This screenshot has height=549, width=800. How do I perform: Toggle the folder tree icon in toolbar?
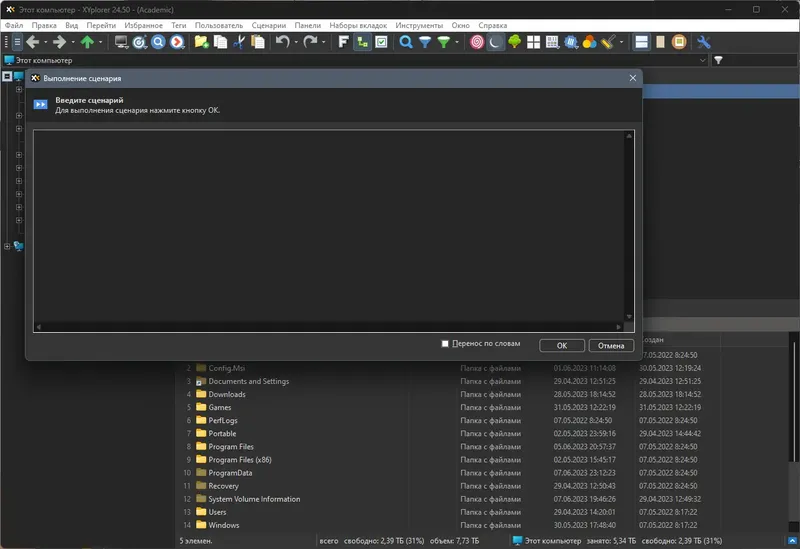click(x=362, y=42)
